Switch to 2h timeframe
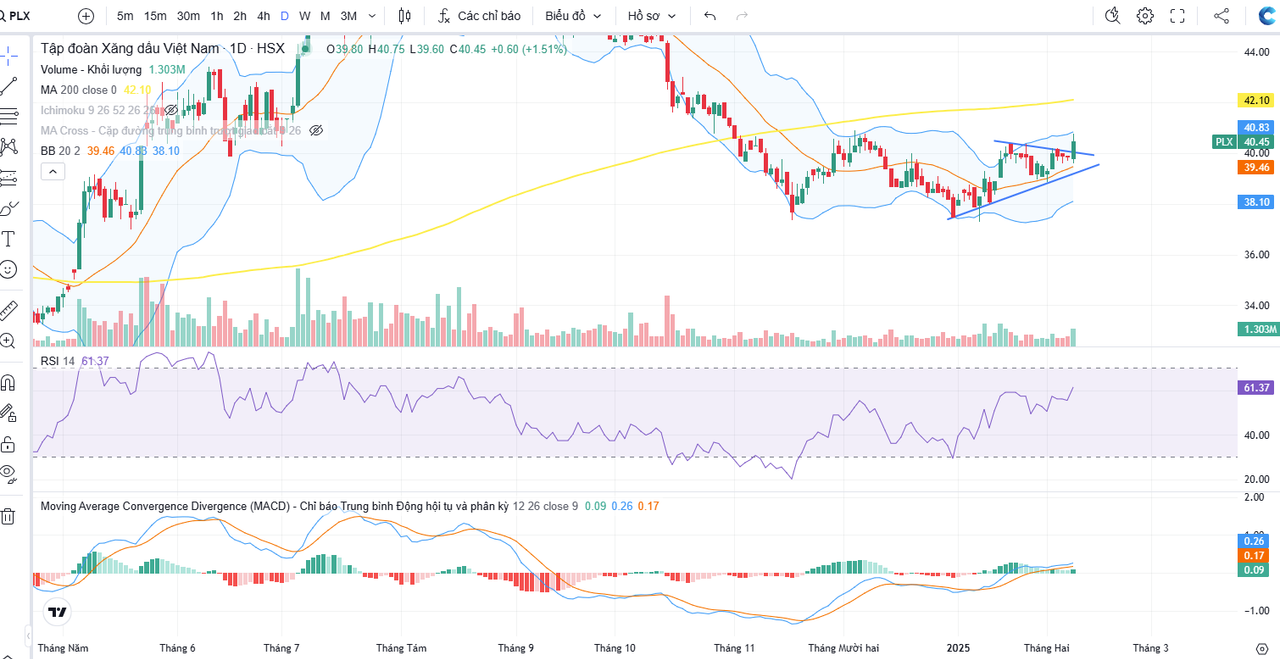 (x=240, y=16)
